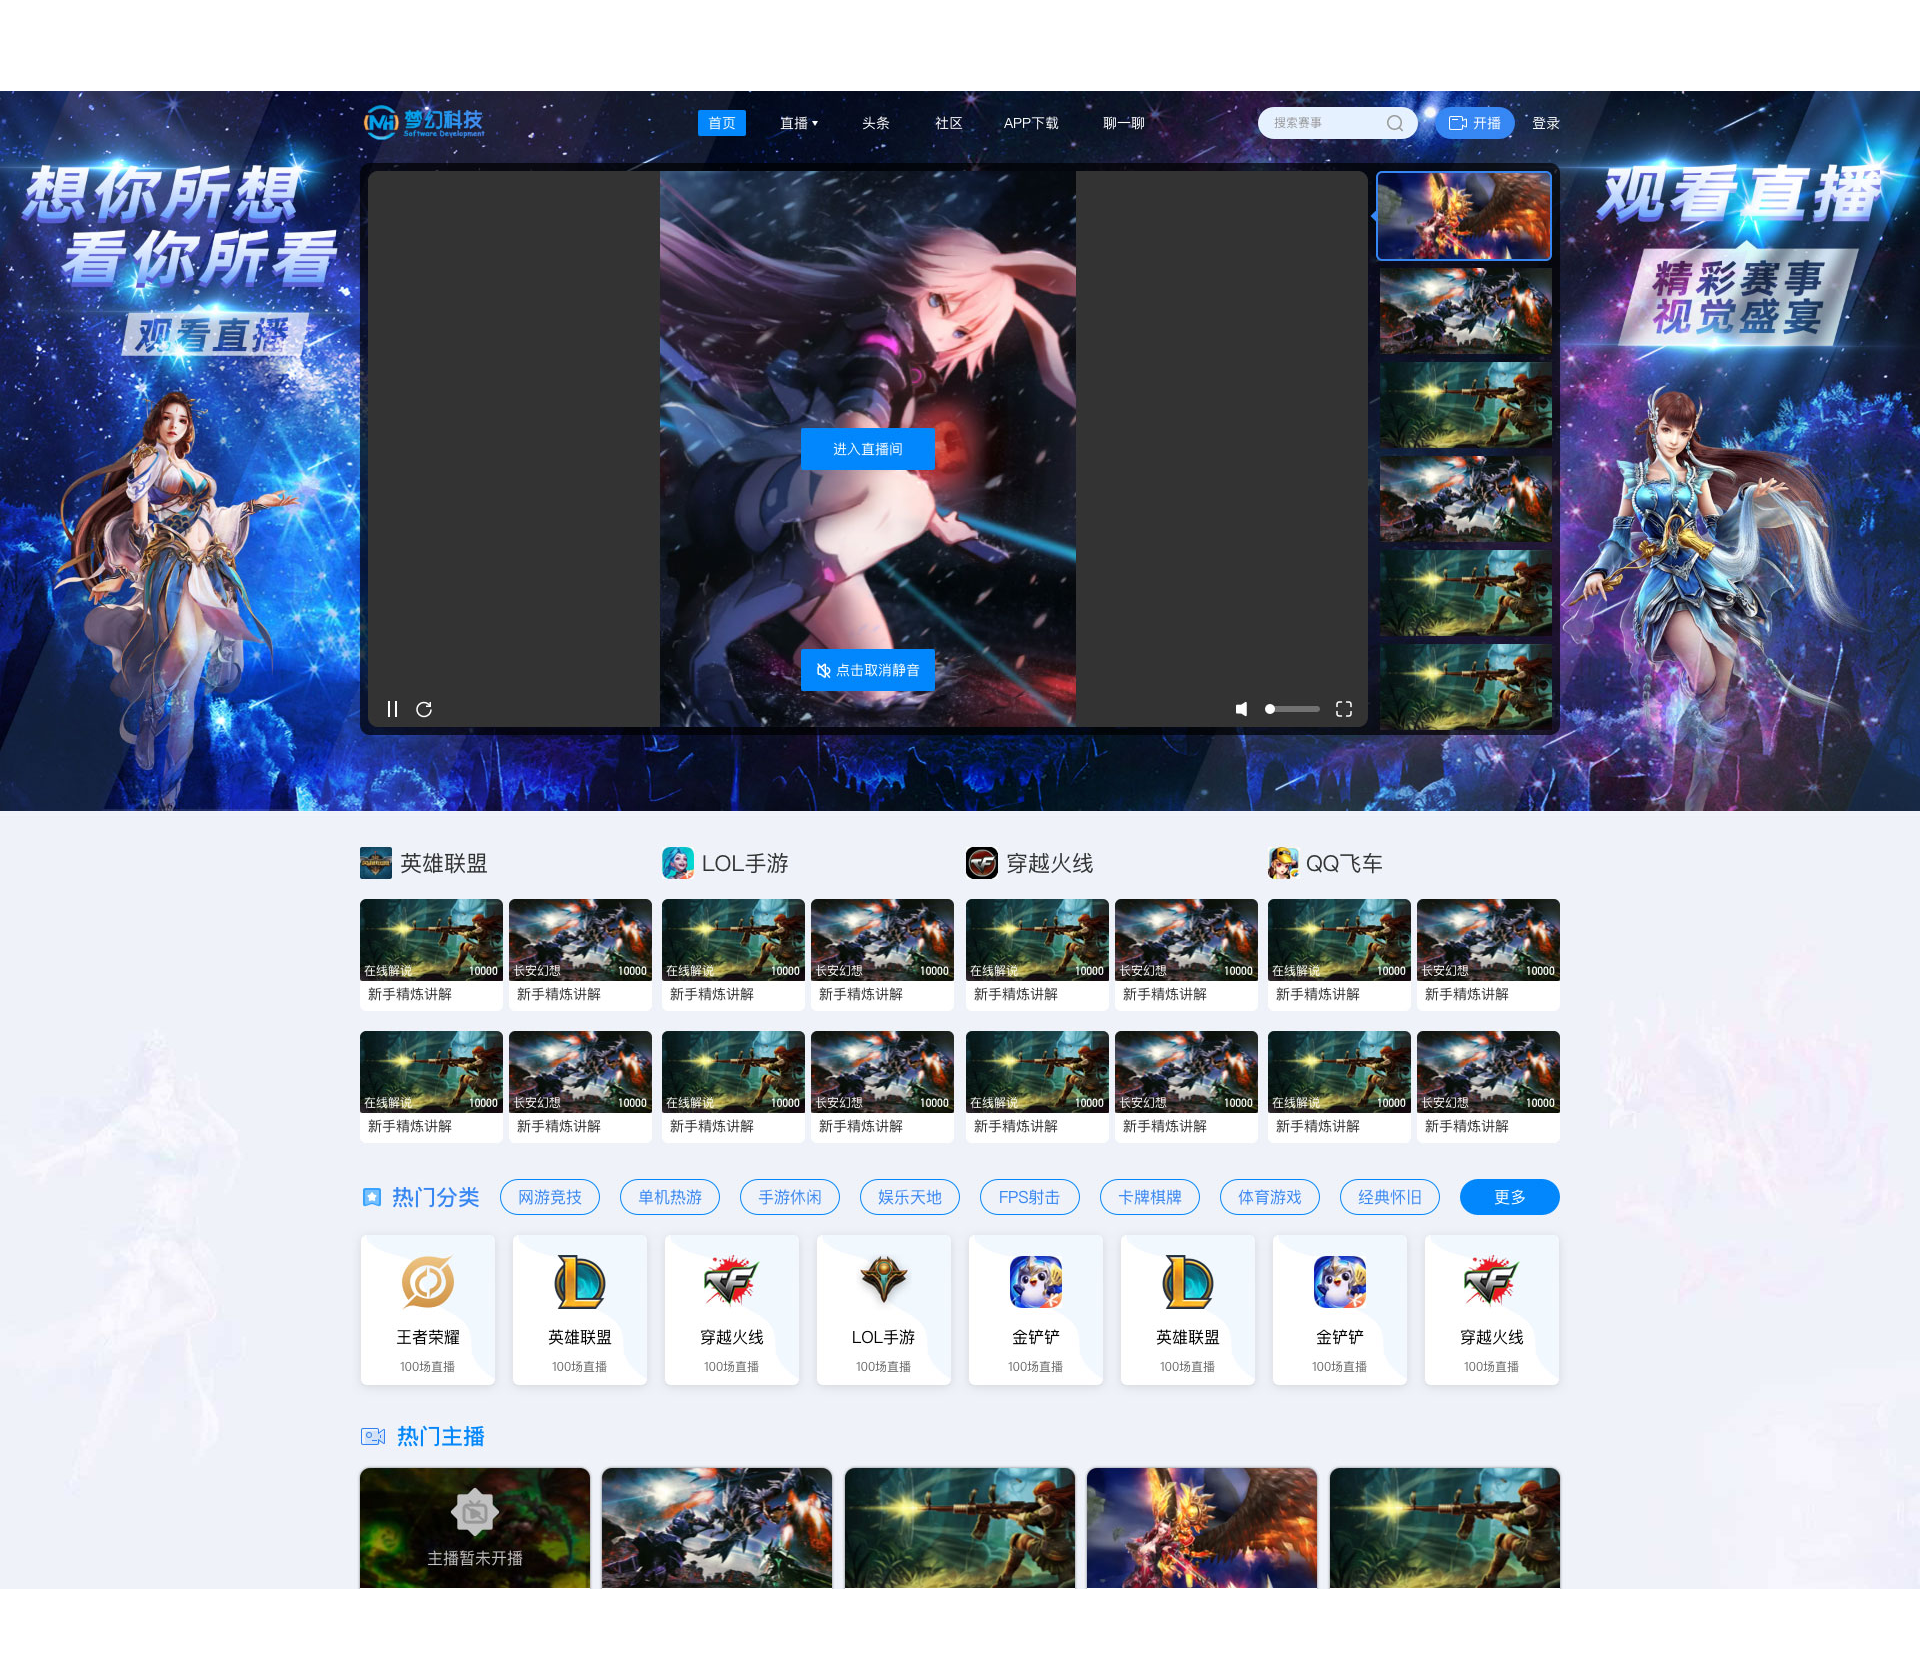
Task: Click the search magnifier icon
Action: pos(1395,123)
